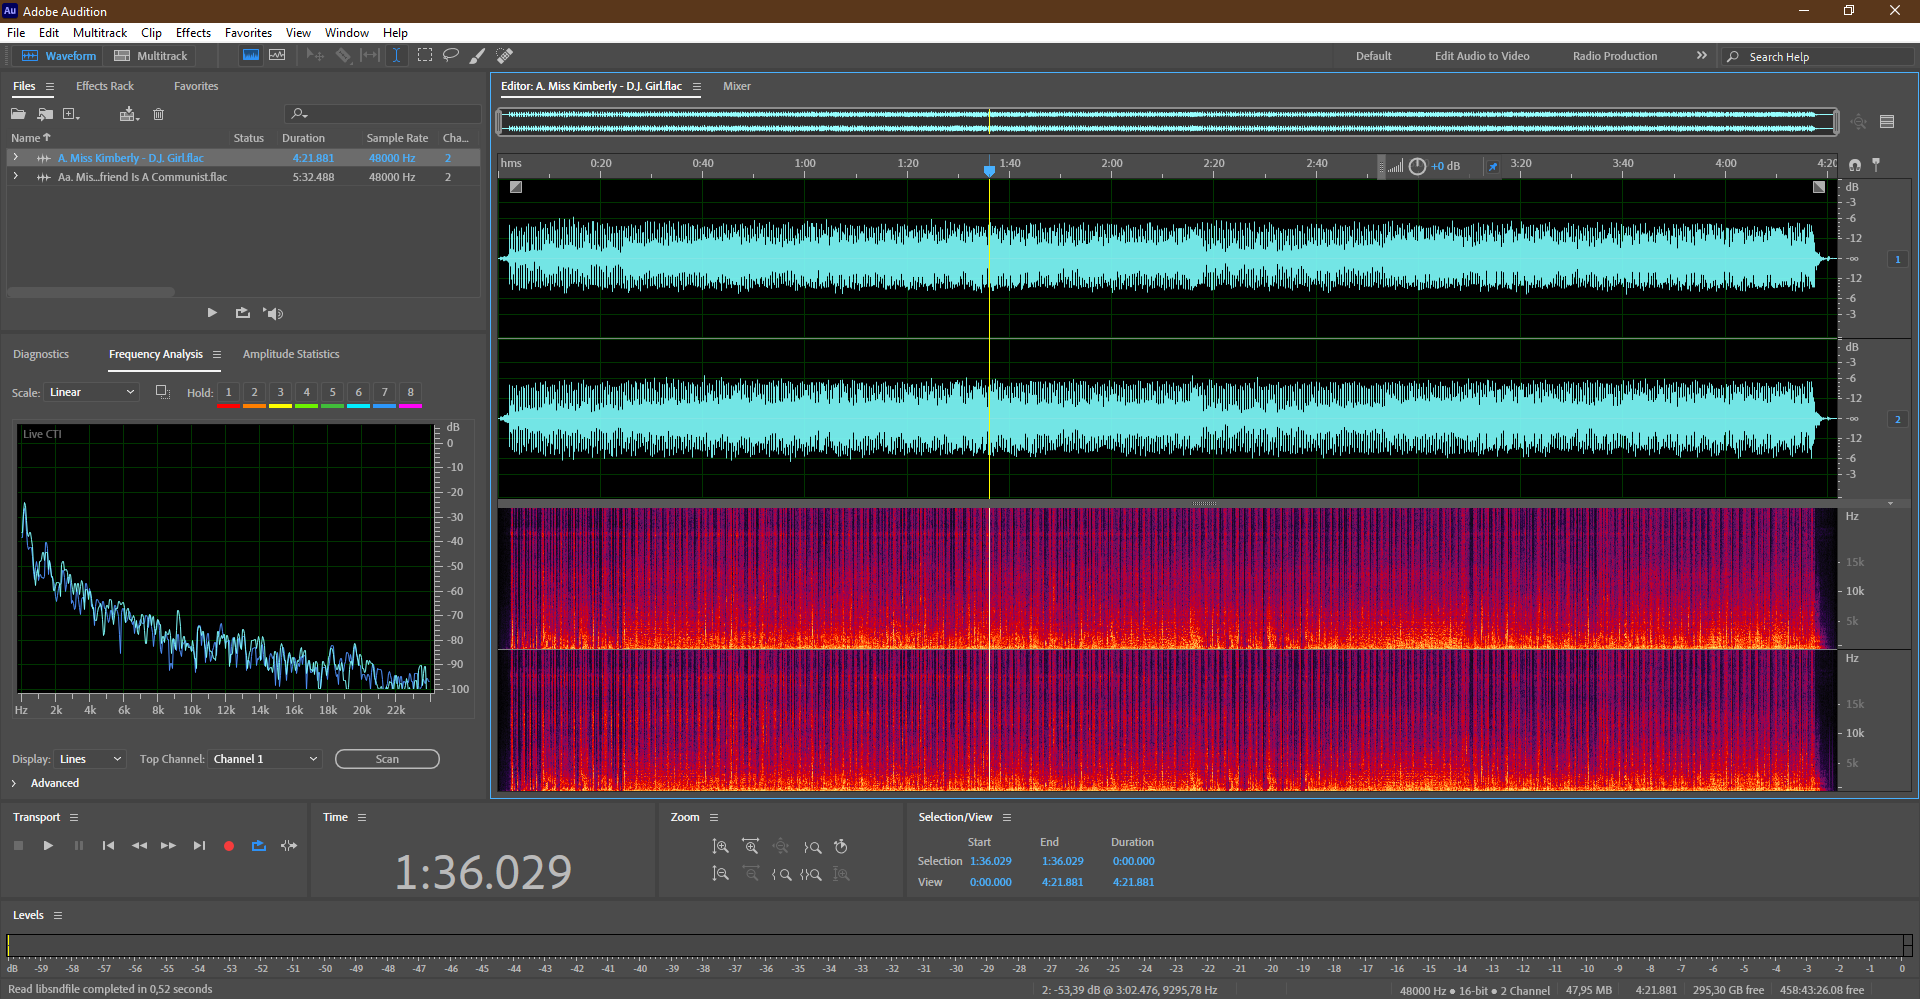Toggle loop playback in Files panel
This screenshot has width=1920, height=999.
pos(243,313)
